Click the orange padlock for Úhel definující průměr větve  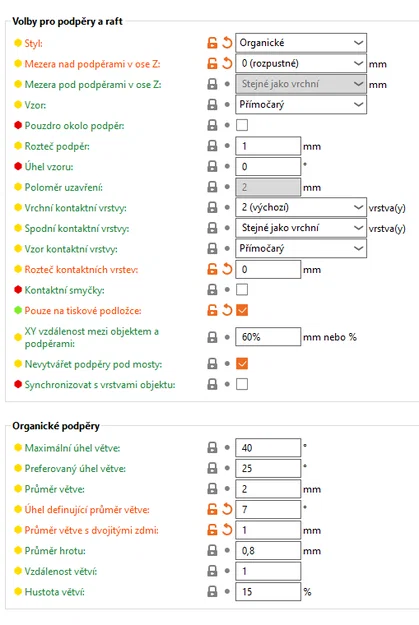[212, 509]
